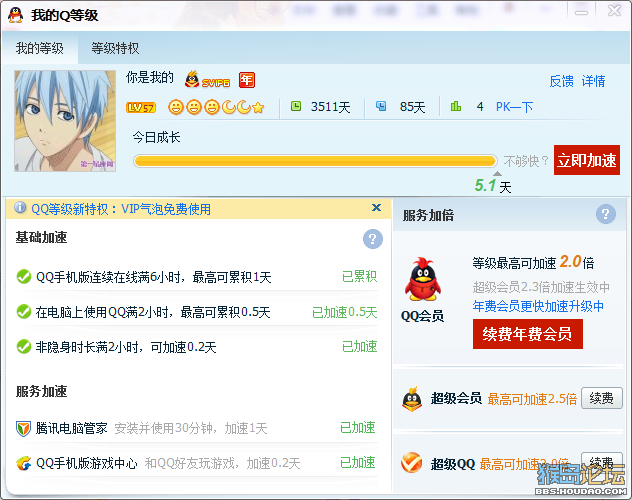
Task: Click the anime avatar picture
Action: [x=65, y=121]
